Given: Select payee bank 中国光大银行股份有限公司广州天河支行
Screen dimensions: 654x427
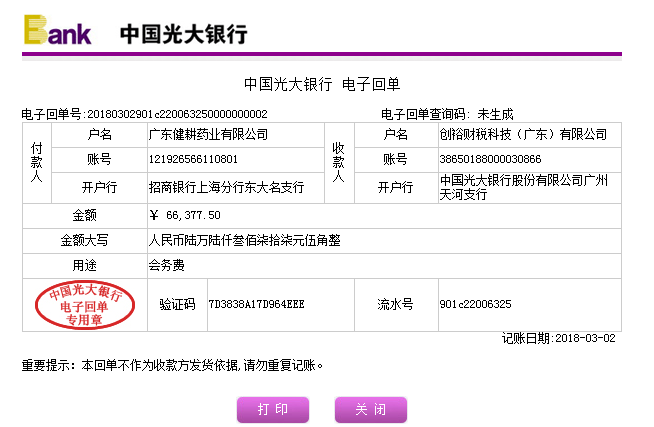Looking at the screenshot, I should coord(524,188).
